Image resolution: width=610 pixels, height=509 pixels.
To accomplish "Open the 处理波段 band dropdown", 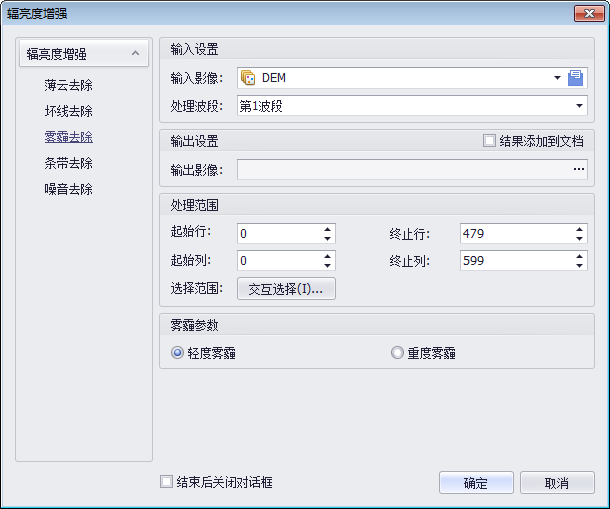I will coord(579,105).
